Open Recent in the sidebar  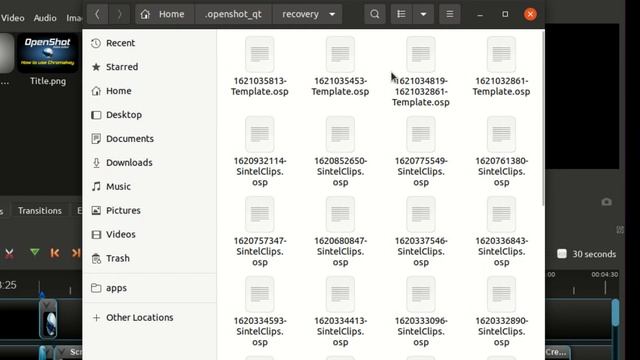pos(149,43)
